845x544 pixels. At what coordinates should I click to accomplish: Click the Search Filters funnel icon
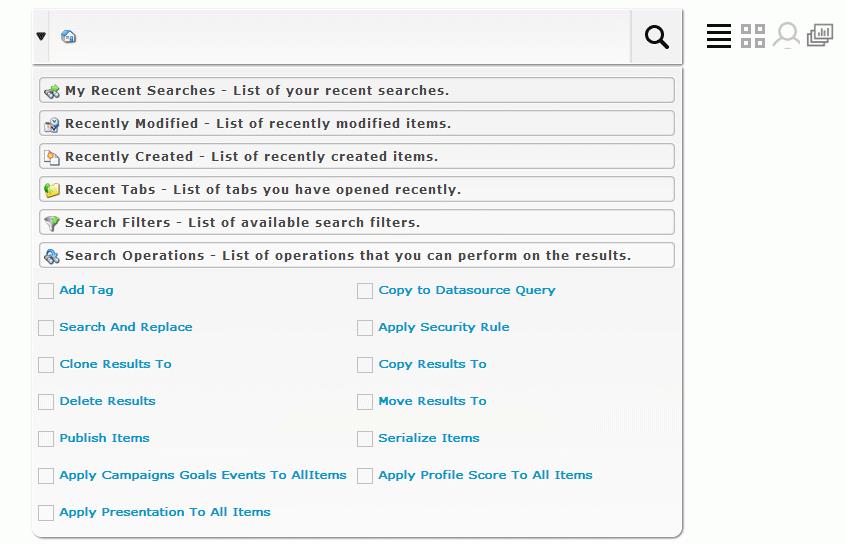[x=52, y=223]
